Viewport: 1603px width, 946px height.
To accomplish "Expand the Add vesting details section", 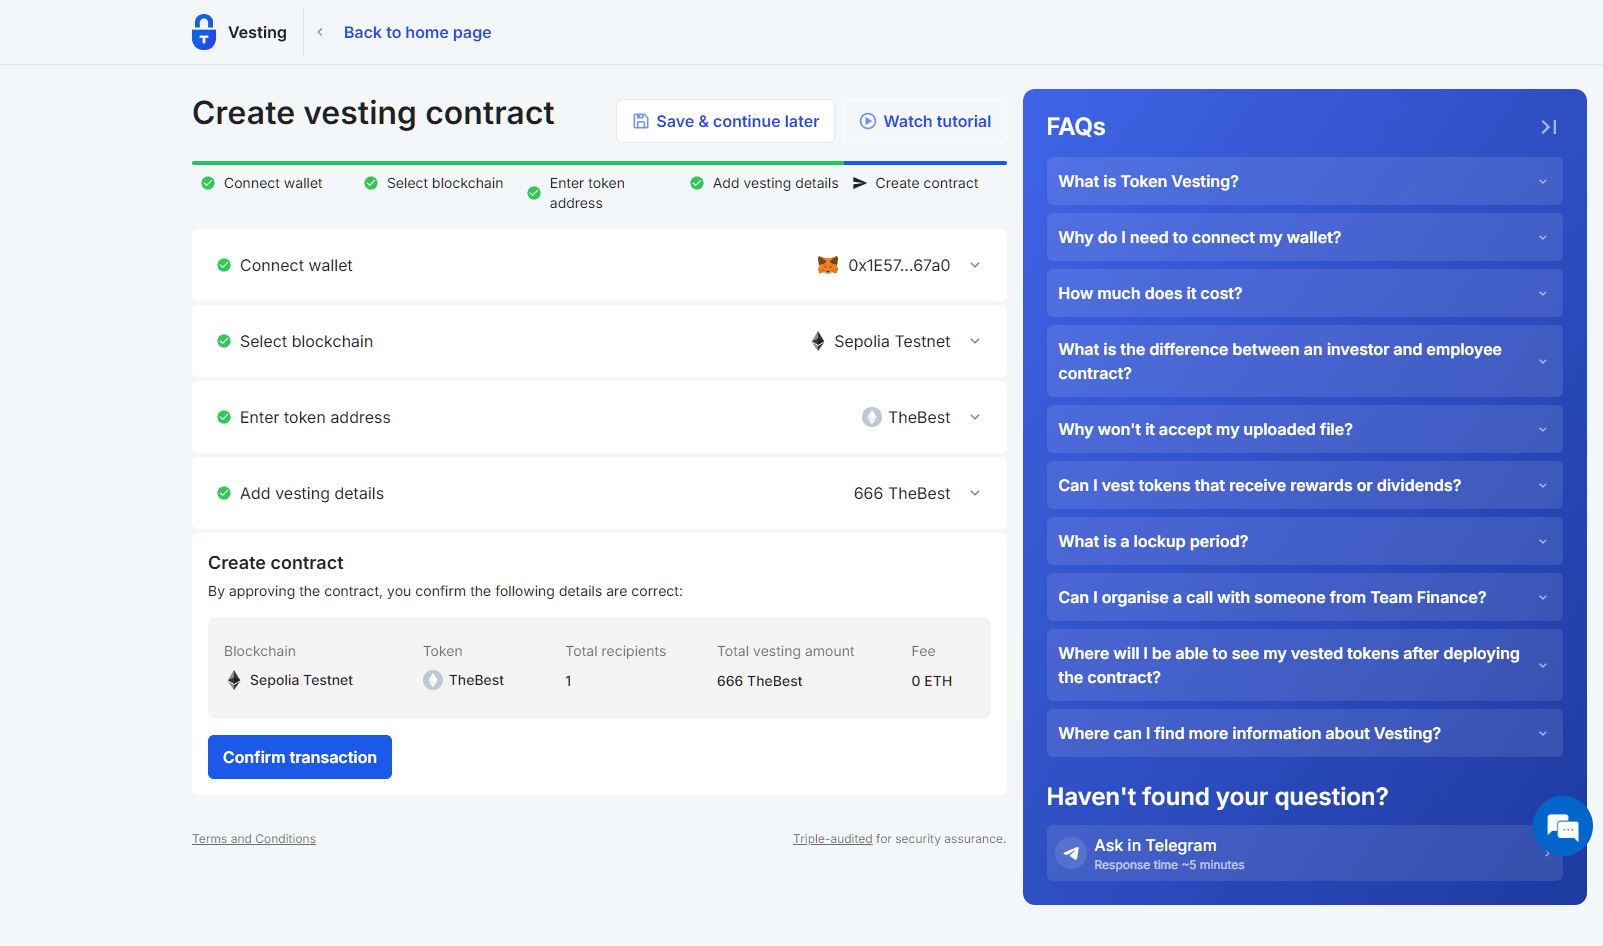I will pos(974,493).
